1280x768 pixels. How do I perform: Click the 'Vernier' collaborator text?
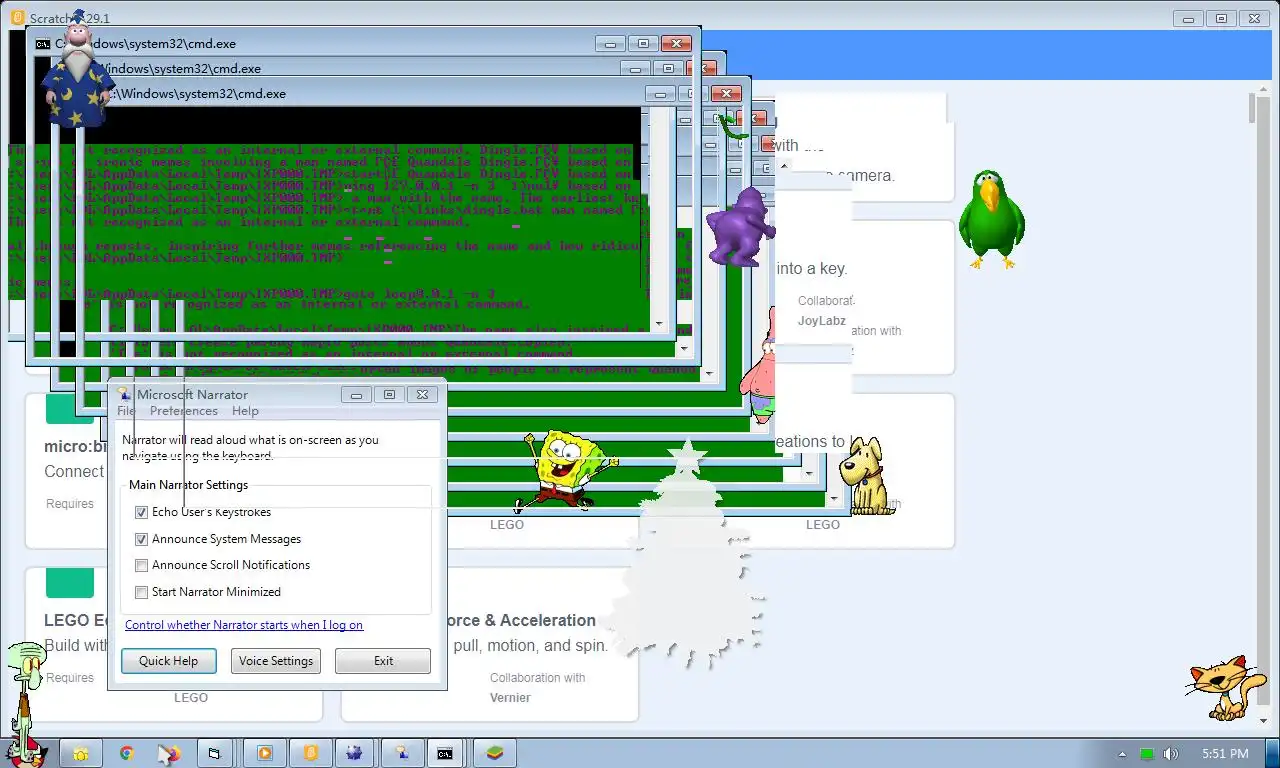tap(510, 698)
